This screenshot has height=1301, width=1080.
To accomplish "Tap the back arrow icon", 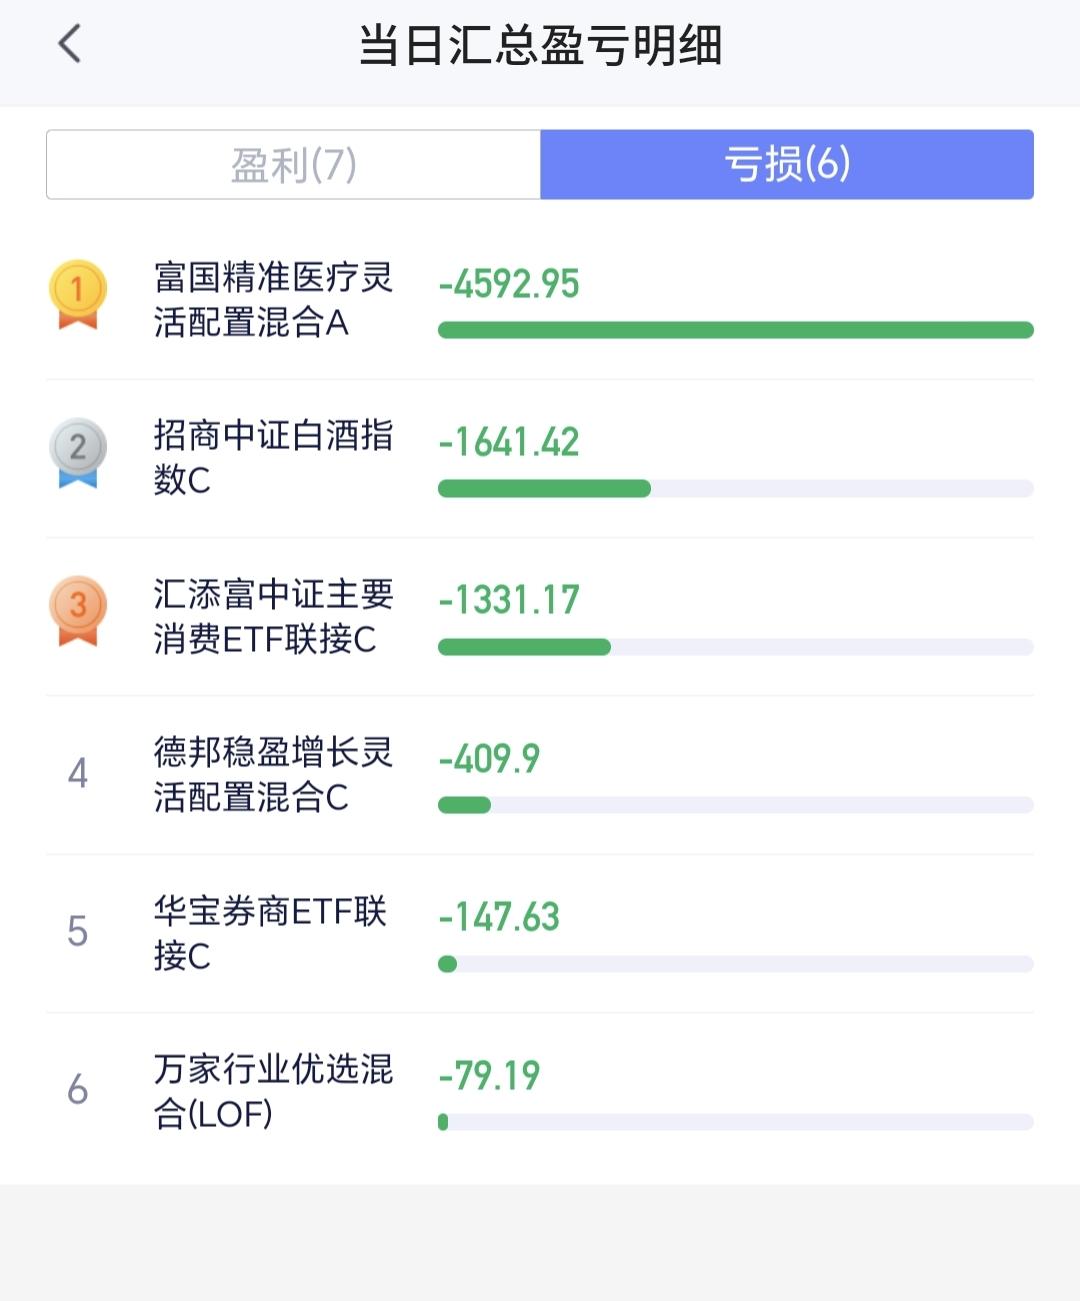I will [x=69, y=44].
